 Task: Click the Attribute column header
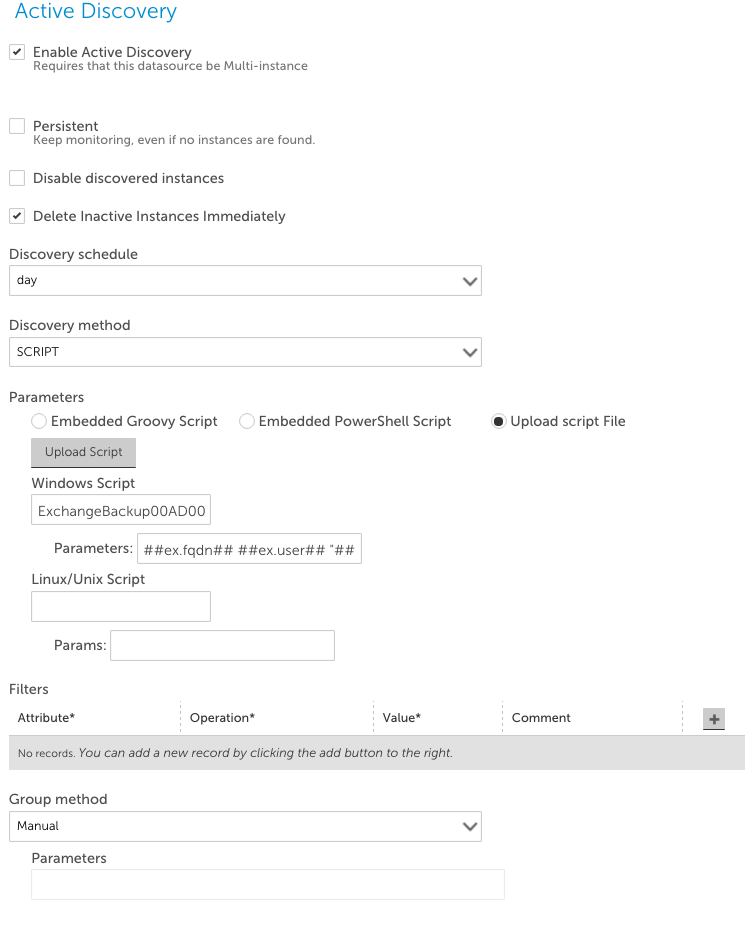click(x=46, y=718)
